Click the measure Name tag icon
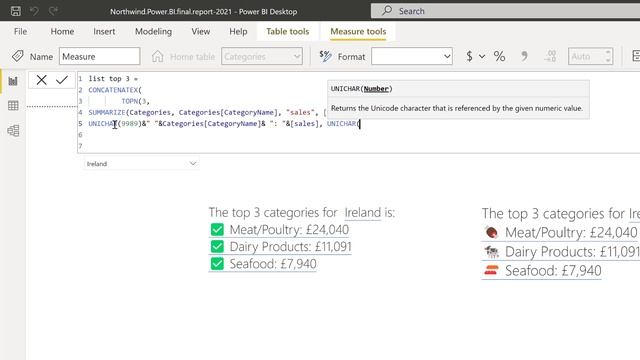The width and height of the screenshot is (640, 360). (18, 56)
